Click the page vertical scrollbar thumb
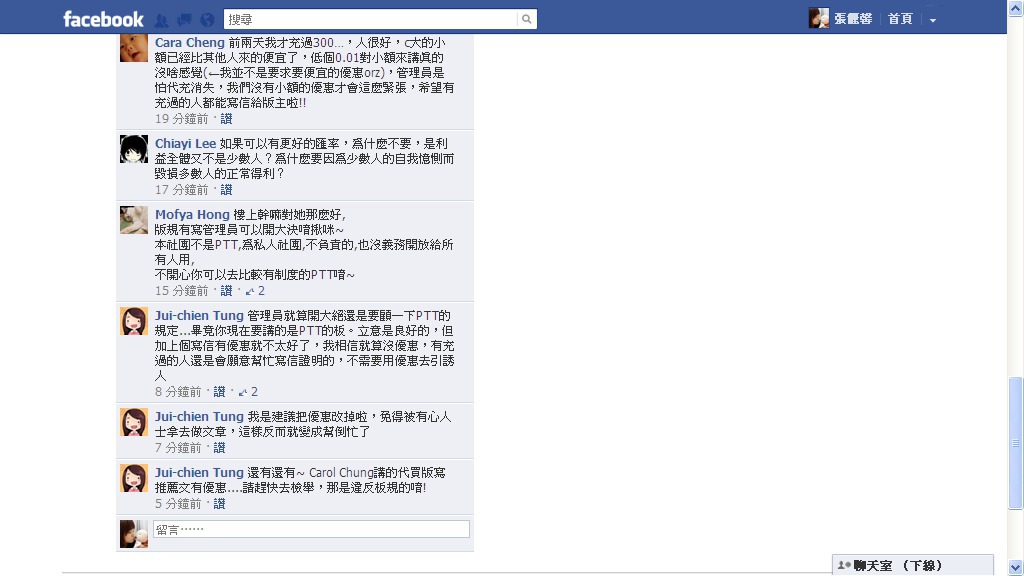Image resolution: width=1024 pixels, height=576 pixels. click(1015, 443)
